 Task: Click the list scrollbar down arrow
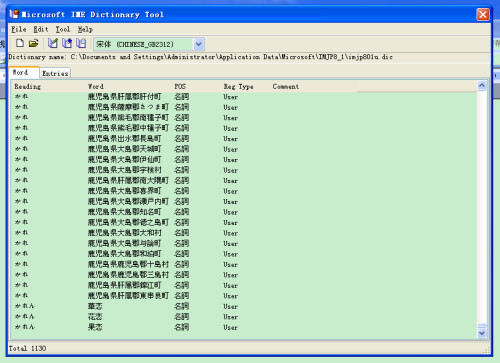482,333
